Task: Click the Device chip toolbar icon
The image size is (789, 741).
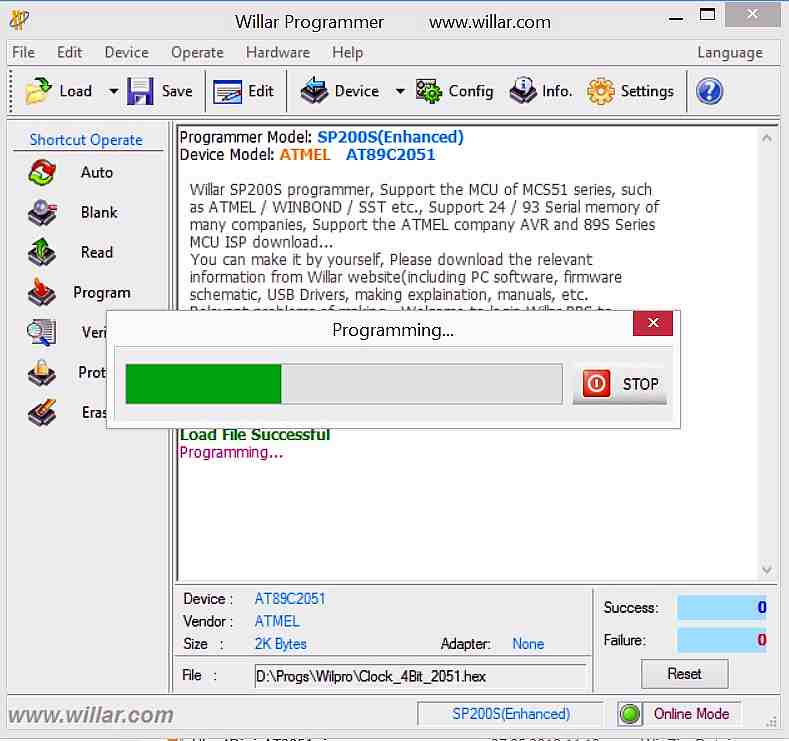Action: point(314,91)
